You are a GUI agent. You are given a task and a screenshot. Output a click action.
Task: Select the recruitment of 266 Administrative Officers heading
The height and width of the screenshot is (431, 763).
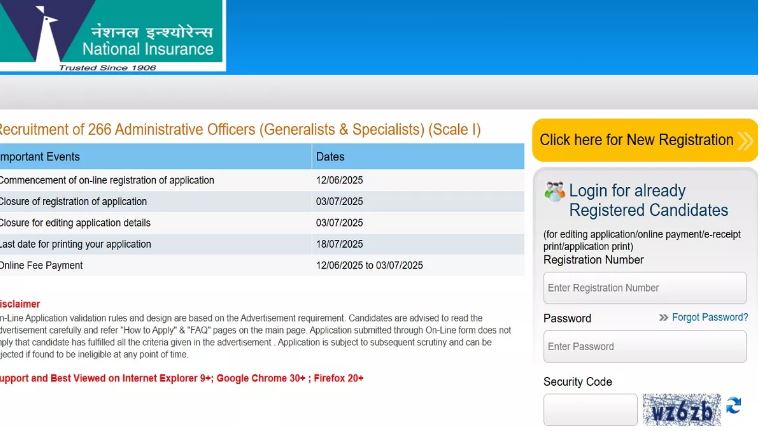pyautogui.click(x=240, y=129)
